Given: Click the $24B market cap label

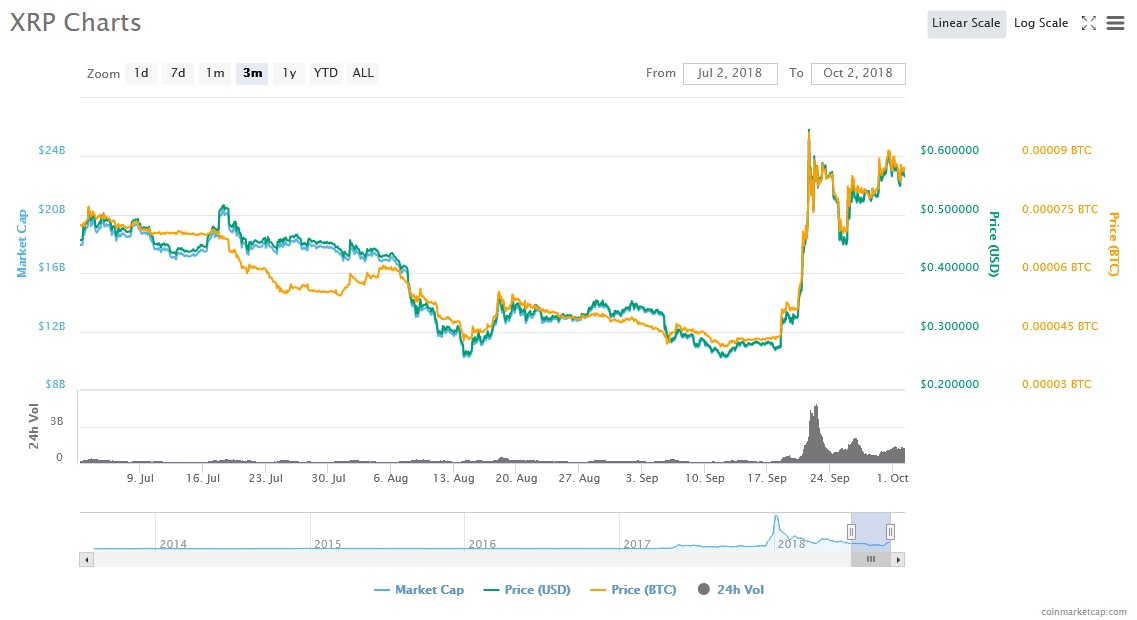Looking at the screenshot, I should click(51, 150).
